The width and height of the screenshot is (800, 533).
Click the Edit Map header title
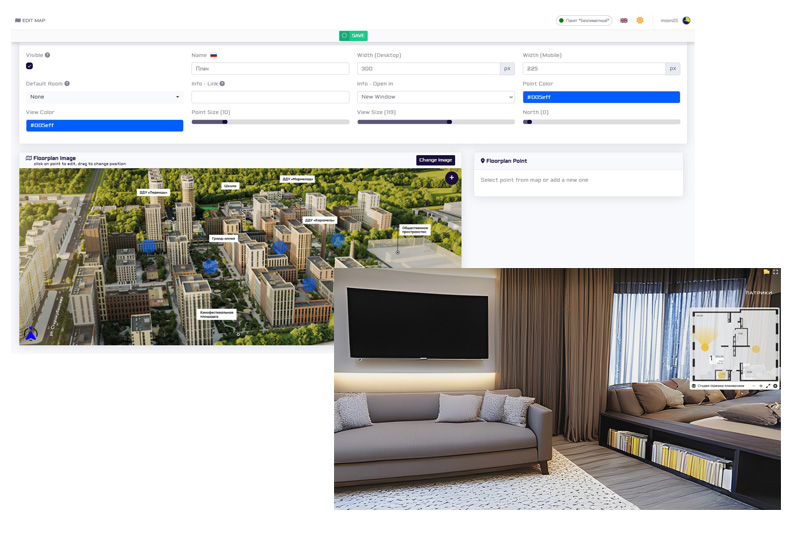point(30,20)
